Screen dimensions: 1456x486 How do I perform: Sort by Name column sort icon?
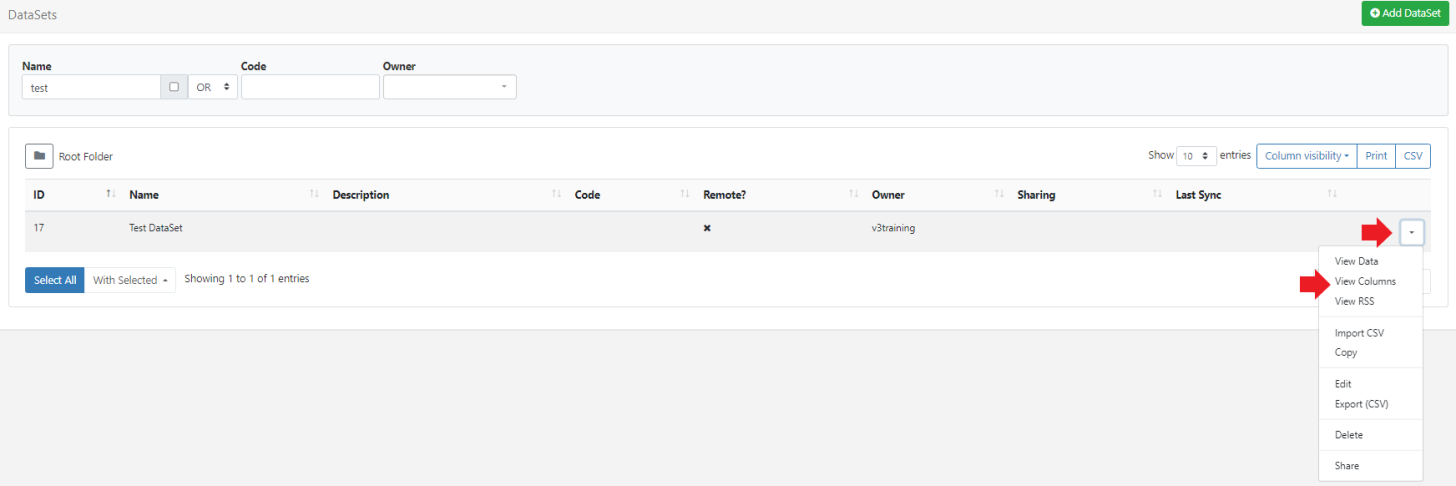click(x=314, y=194)
